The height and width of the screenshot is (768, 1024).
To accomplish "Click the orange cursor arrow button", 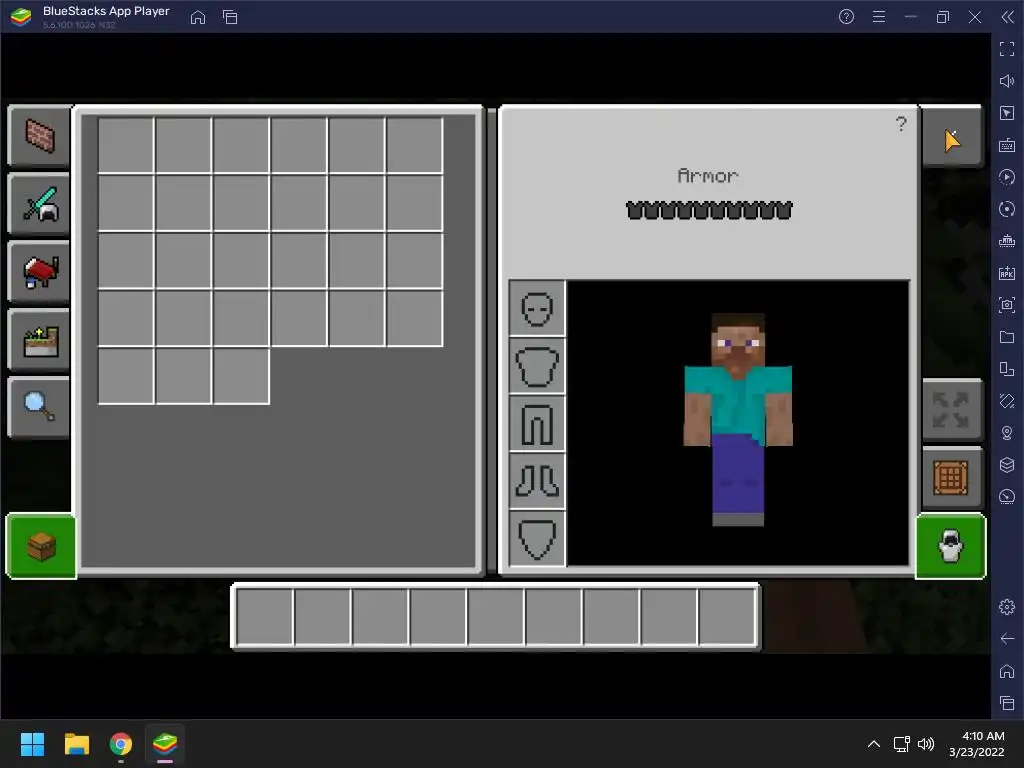I will [x=952, y=139].
